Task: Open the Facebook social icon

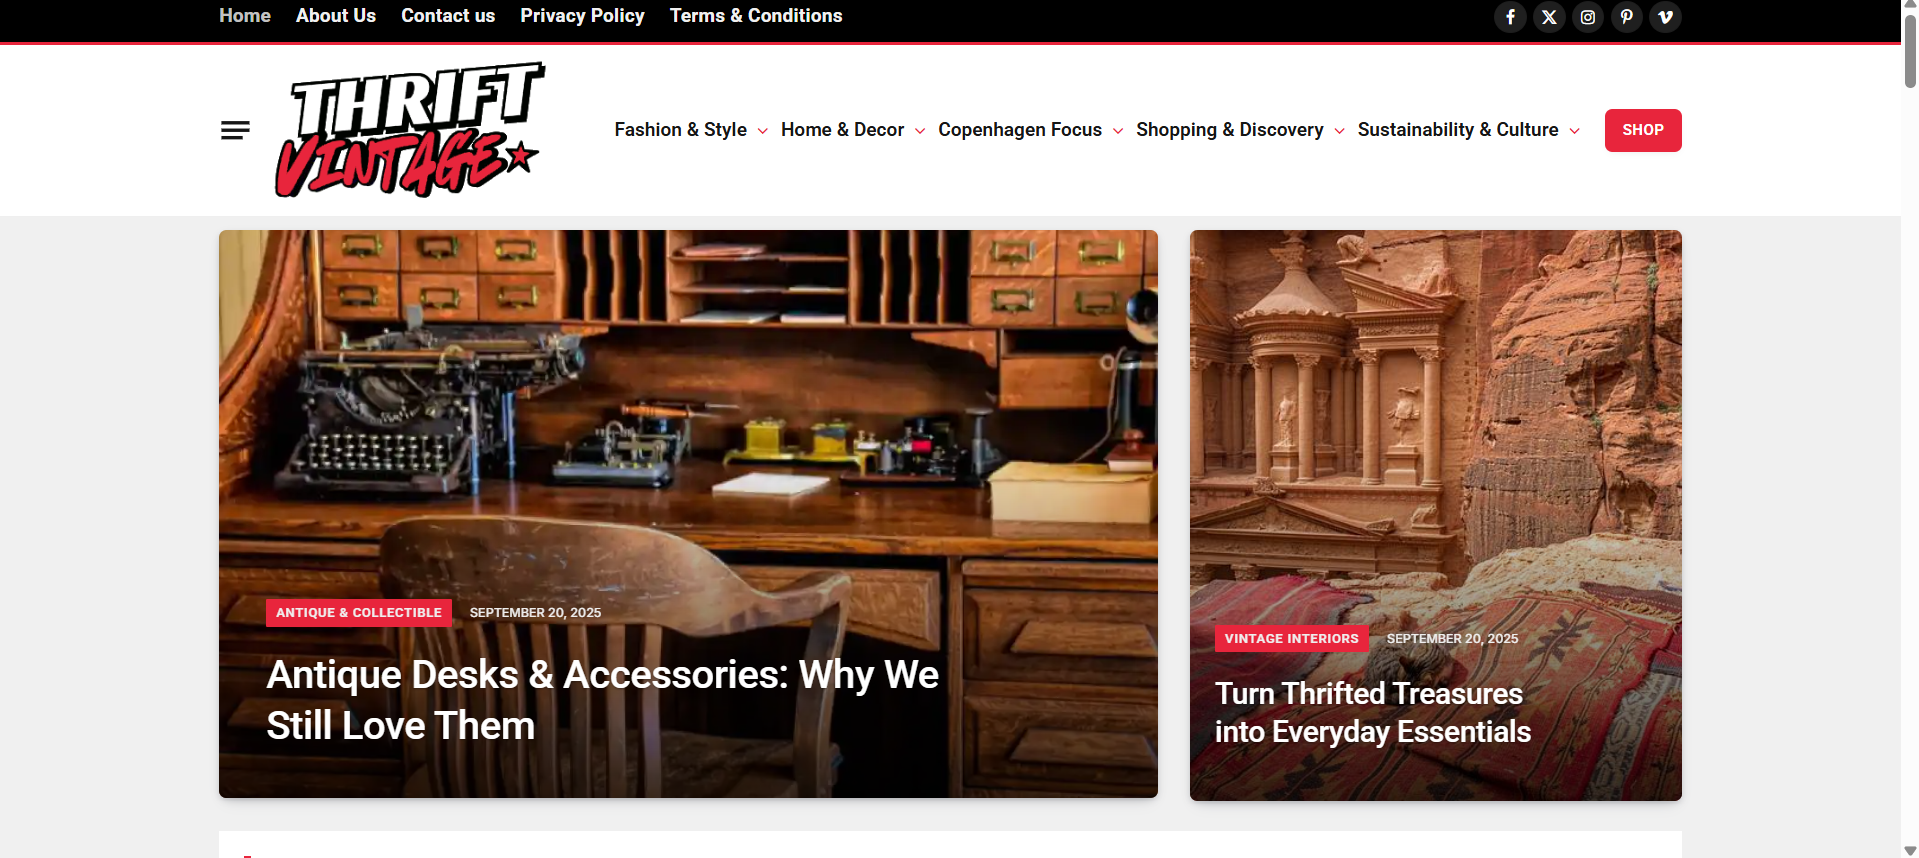Action: pyautogui.click(x=1510, y=17)
